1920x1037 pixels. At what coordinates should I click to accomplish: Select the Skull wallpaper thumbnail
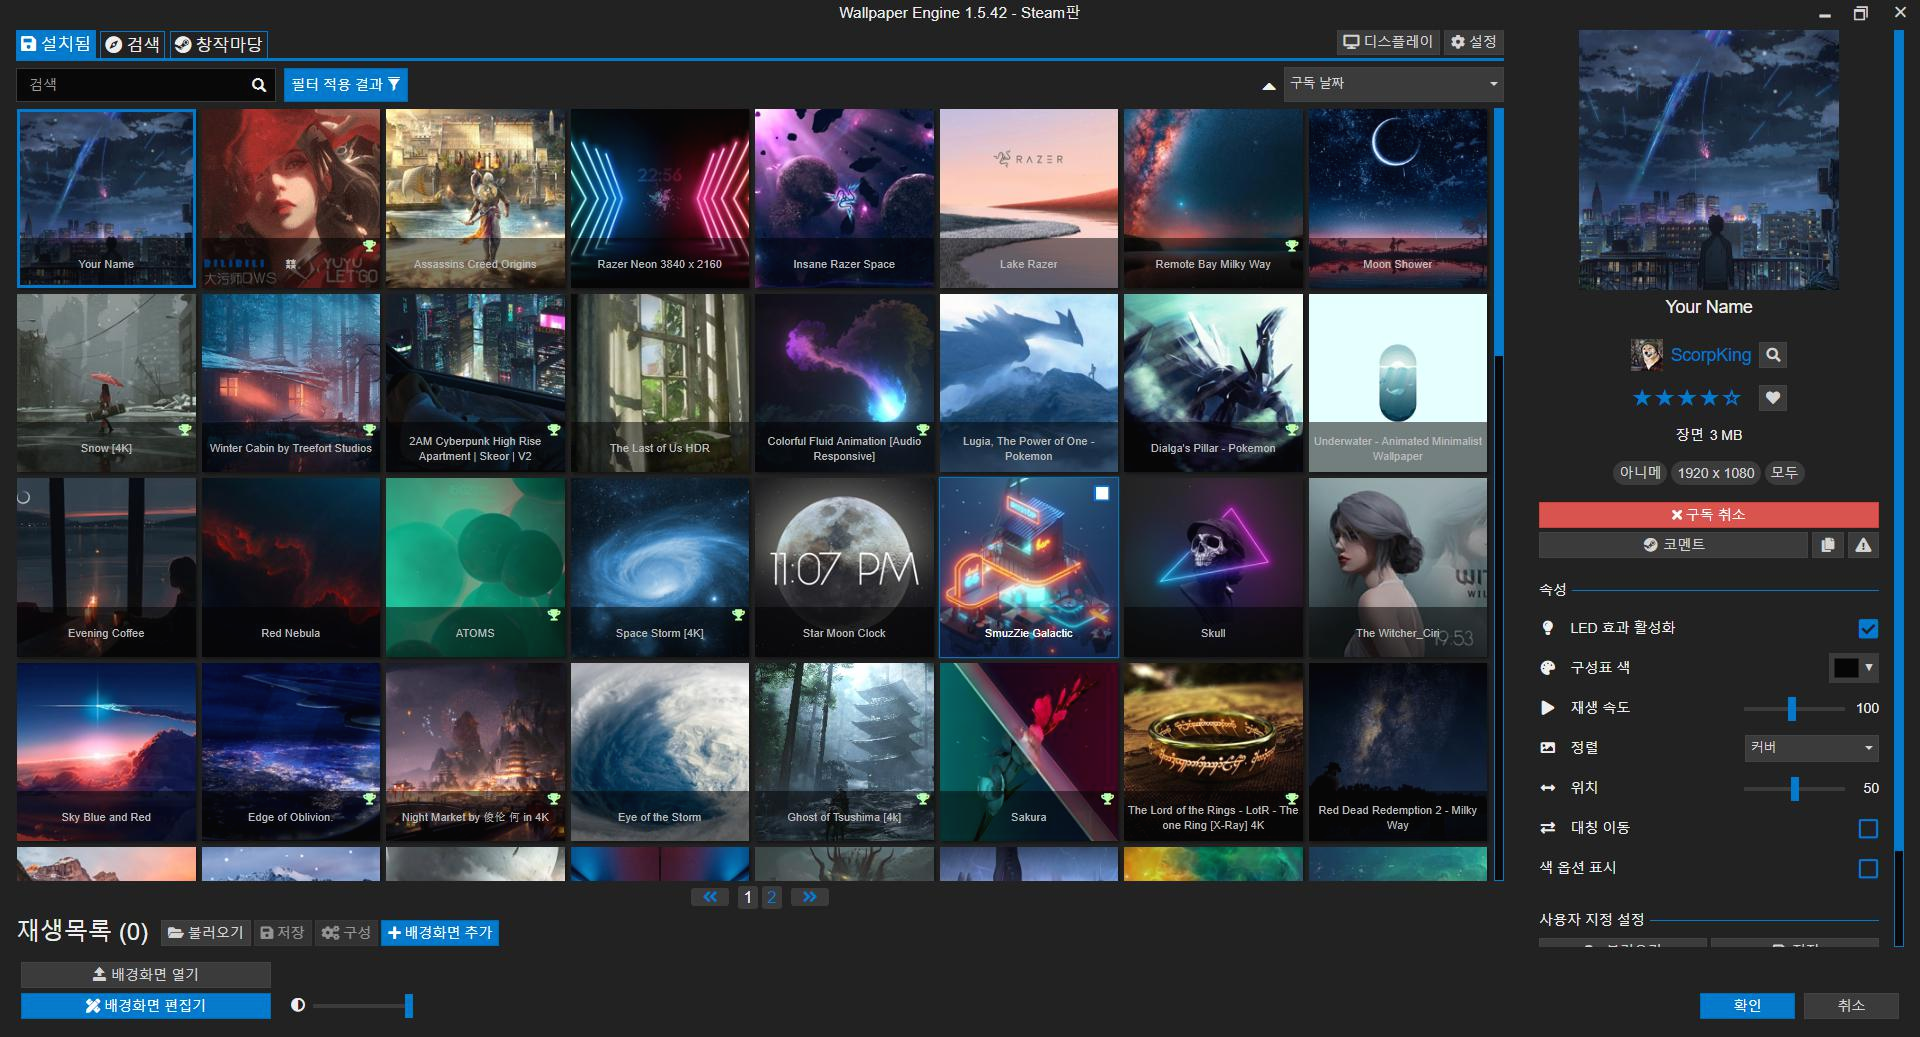pyautogui.click(x=1213, y=567)
